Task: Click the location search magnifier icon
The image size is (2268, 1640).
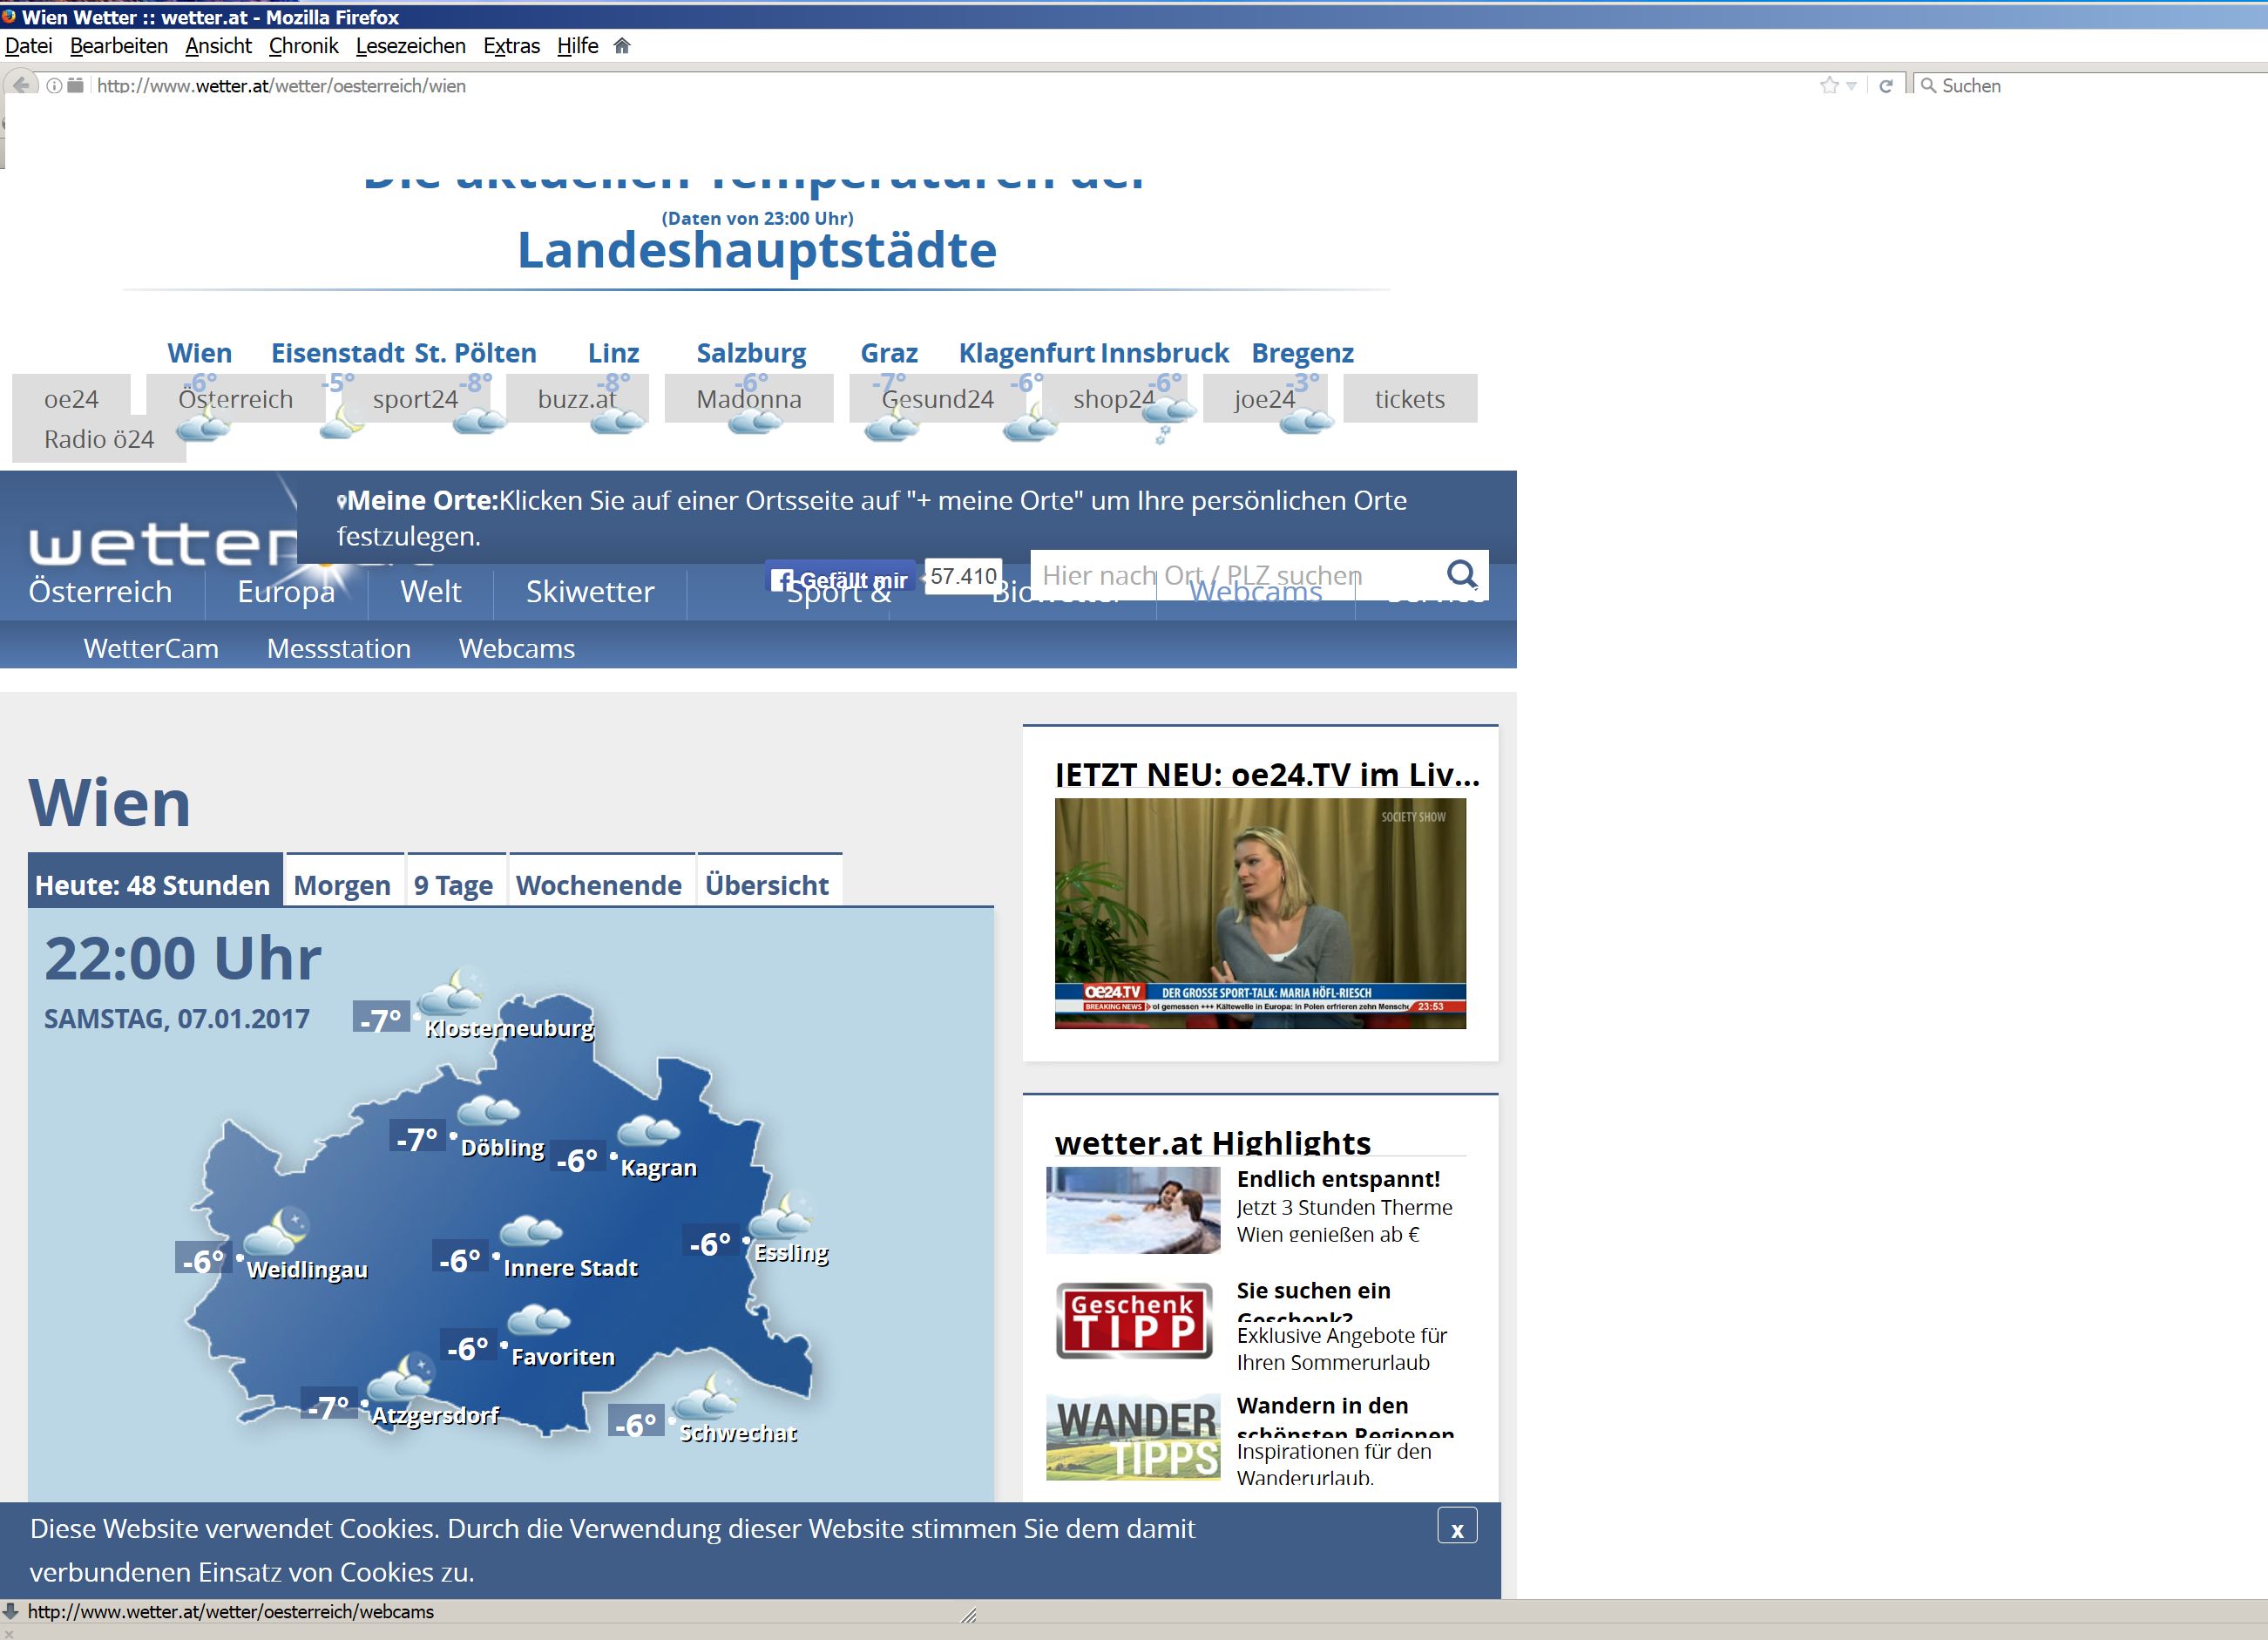Action: (x=1461, y=574)
